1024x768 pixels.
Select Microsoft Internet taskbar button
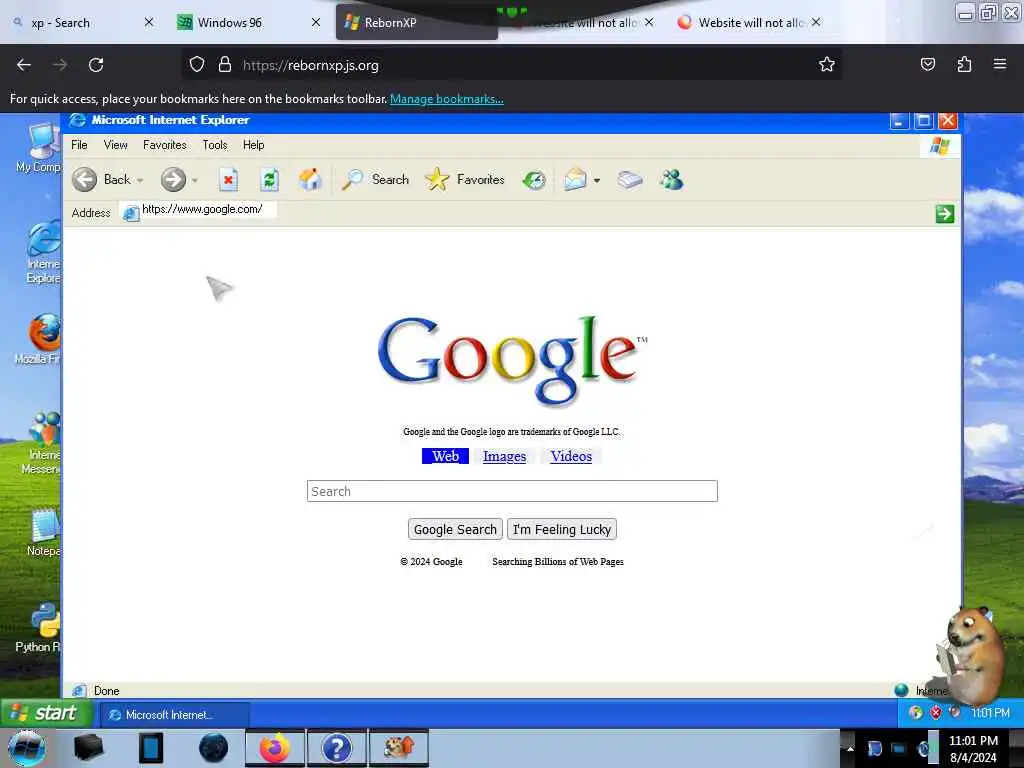click(x=174, y=714)
